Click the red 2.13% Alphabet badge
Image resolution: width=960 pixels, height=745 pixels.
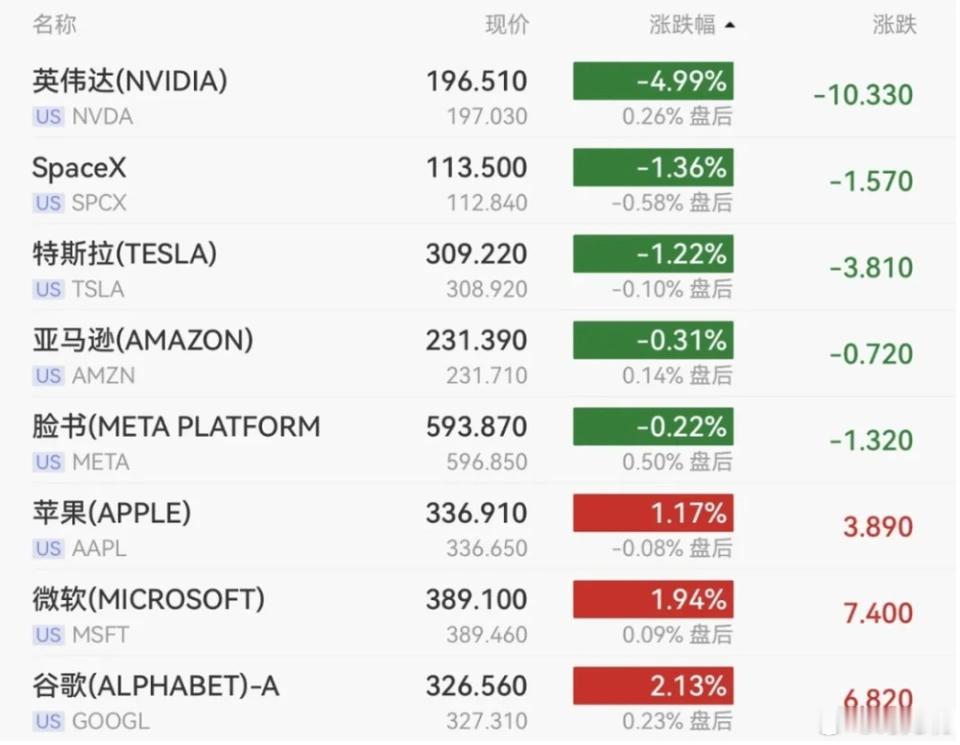653,686
